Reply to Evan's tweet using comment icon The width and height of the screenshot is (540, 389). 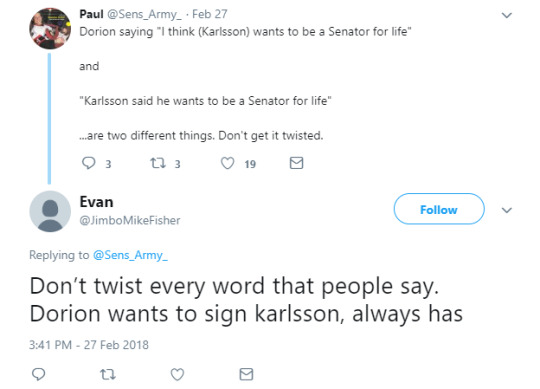pyautogui.click(x=38, y=374)
